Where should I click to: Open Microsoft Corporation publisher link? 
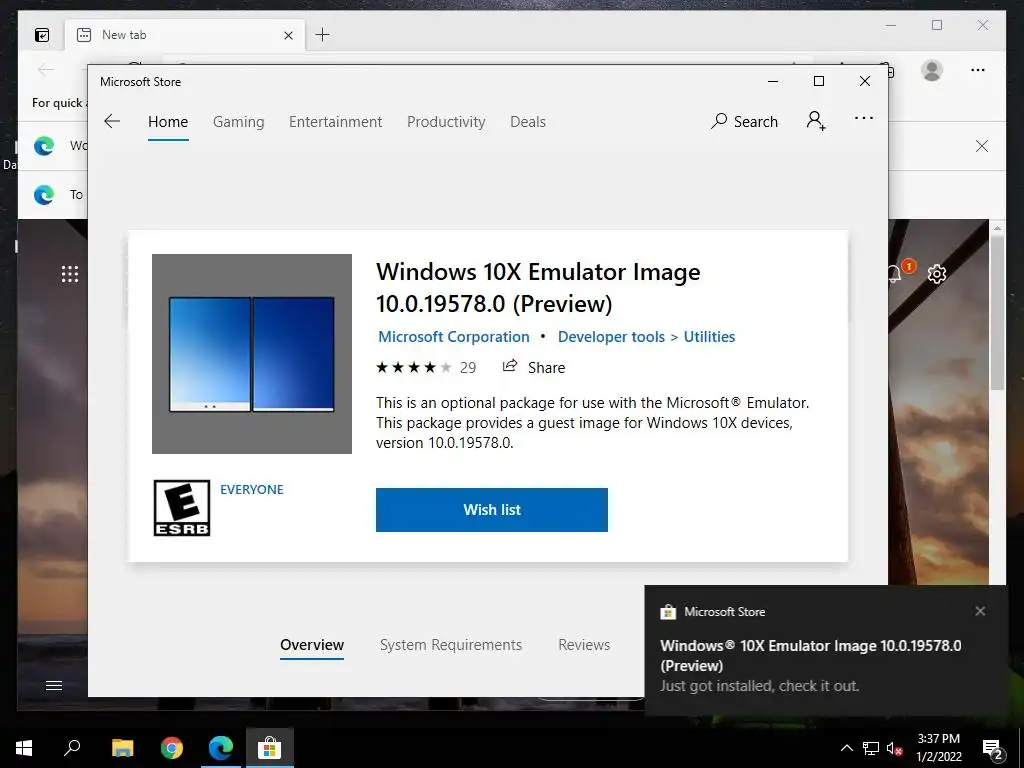click(x=454, y=336)
